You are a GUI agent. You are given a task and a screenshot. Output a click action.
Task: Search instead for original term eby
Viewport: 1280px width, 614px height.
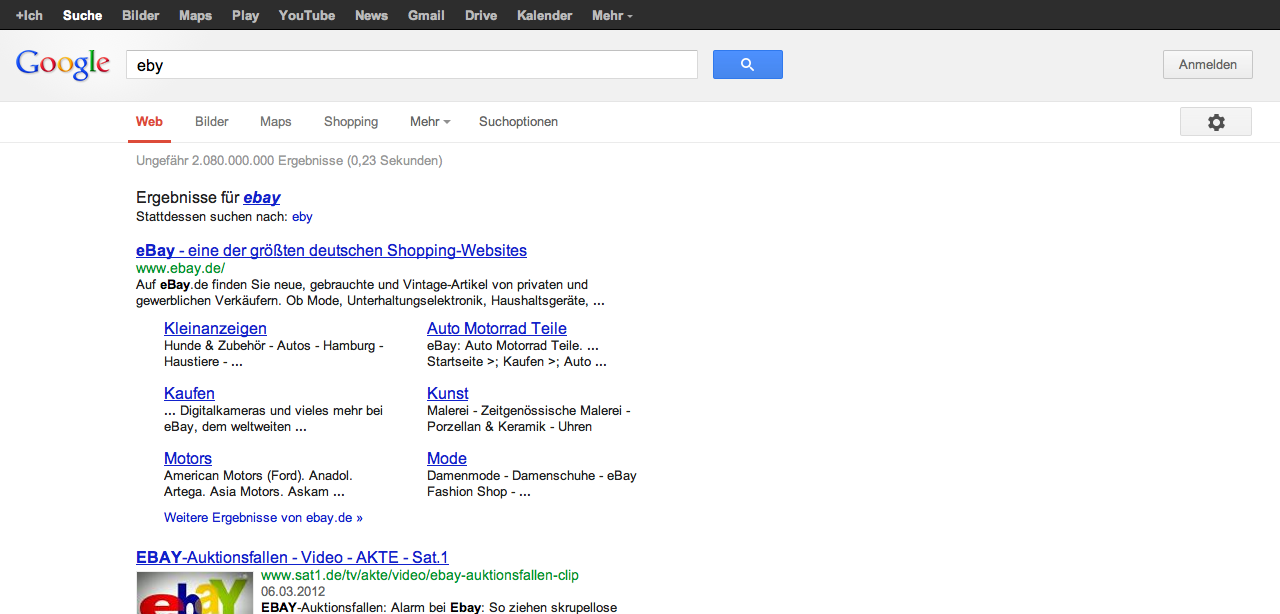(302, 217)
